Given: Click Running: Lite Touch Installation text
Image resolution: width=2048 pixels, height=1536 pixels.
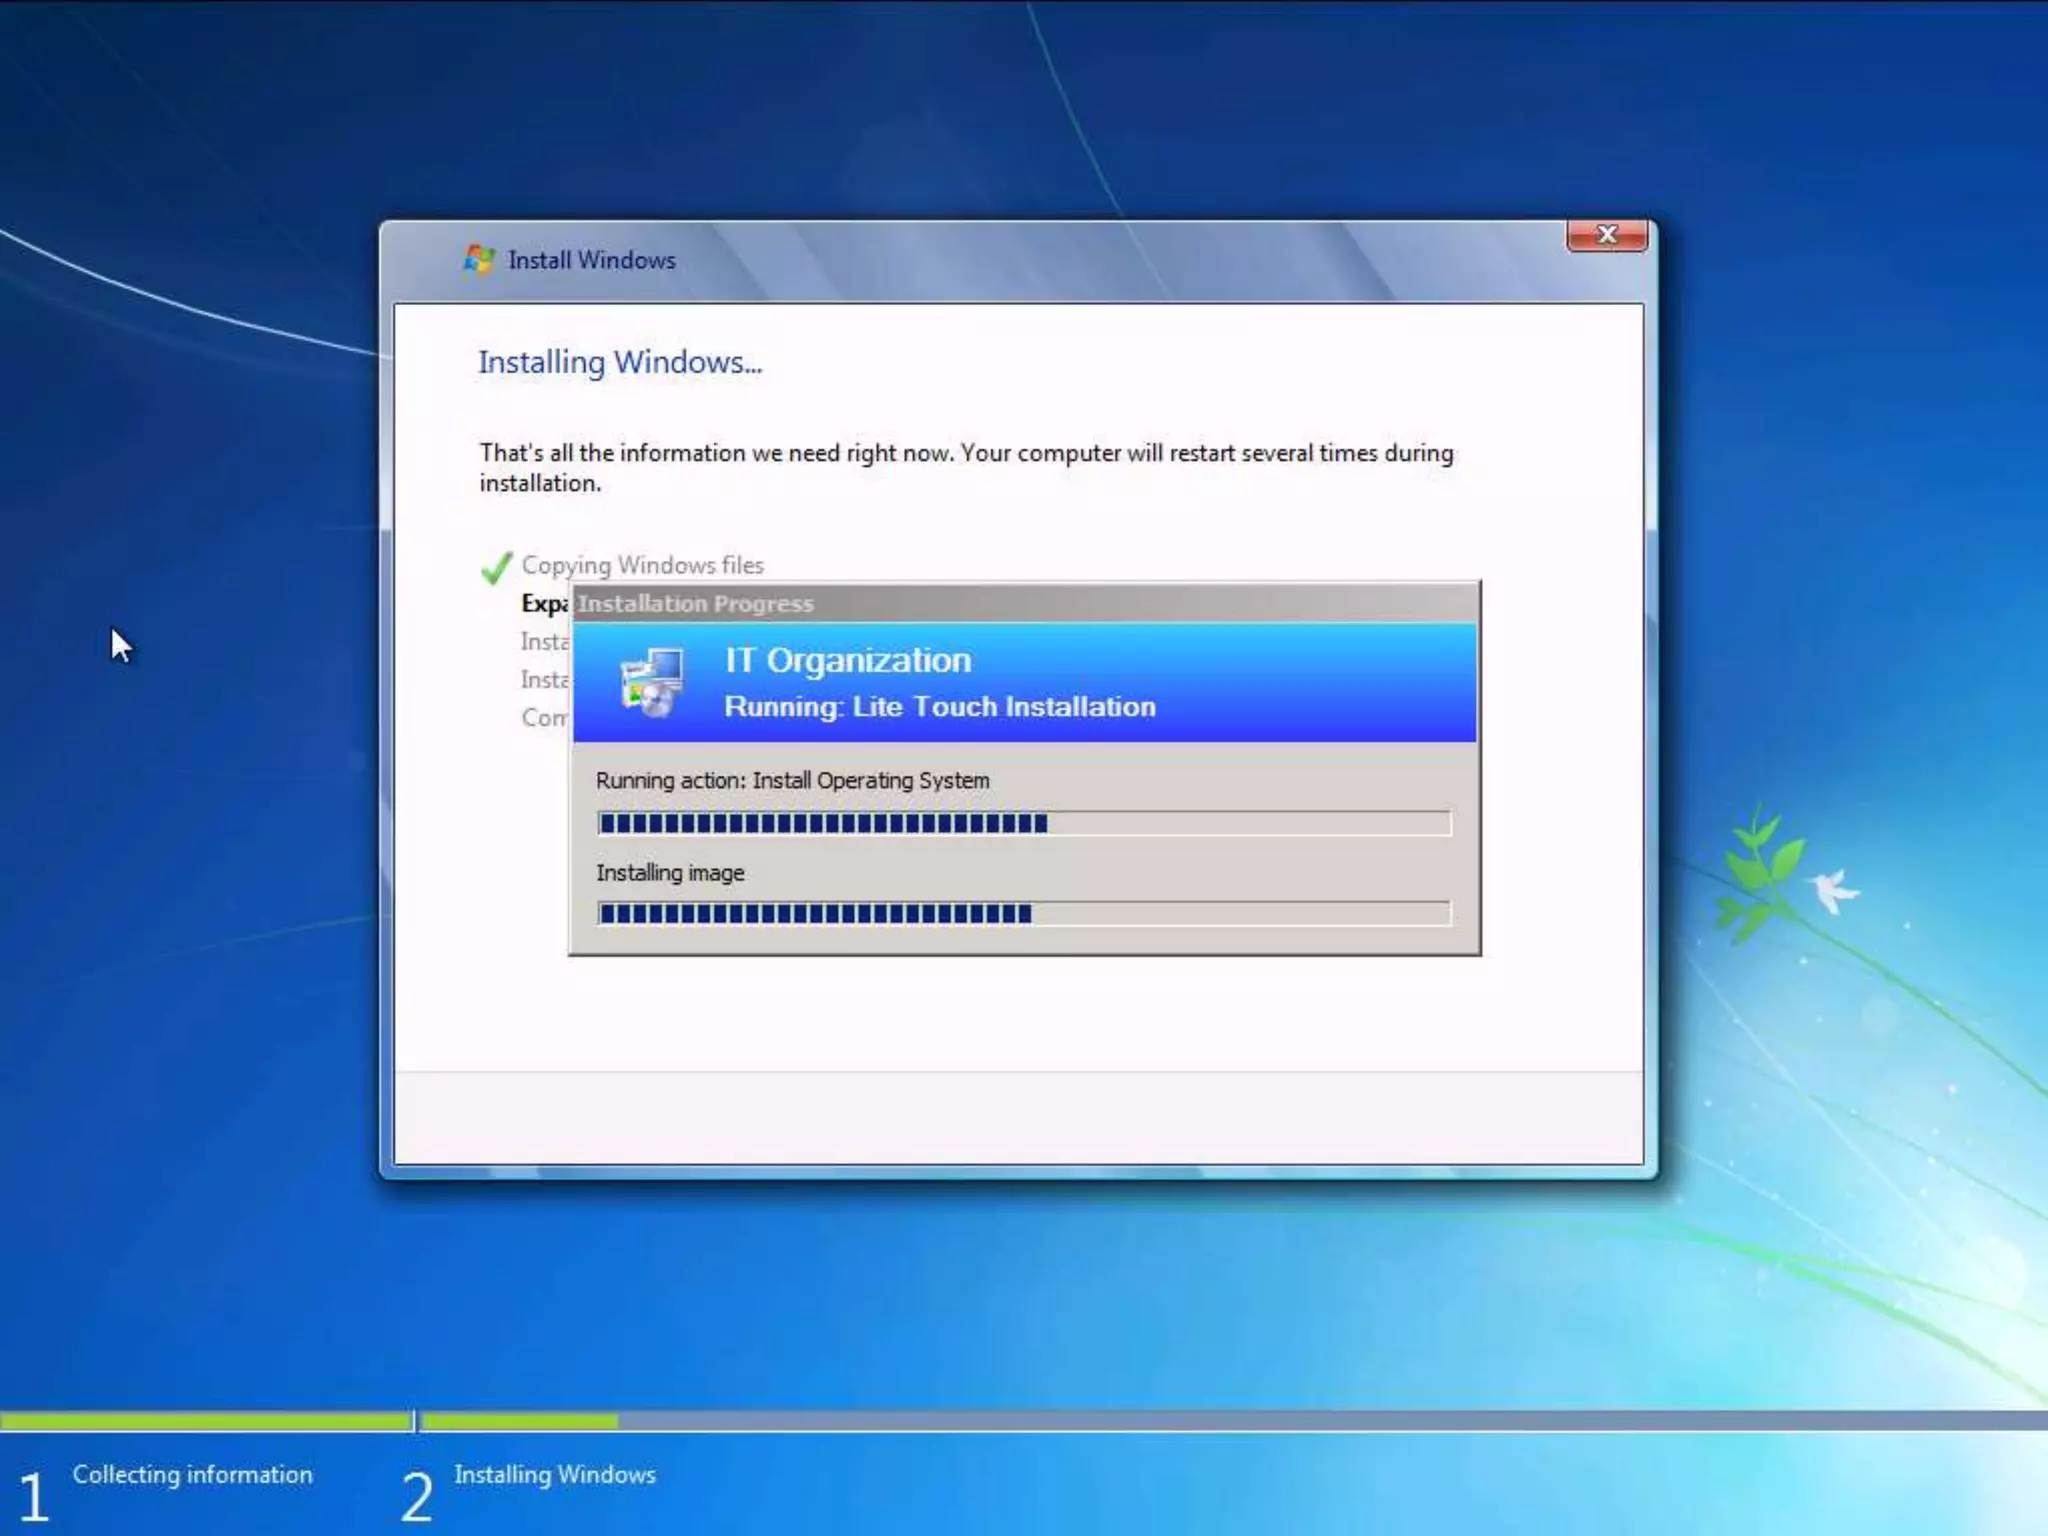Looking at the screenshot, I should coord(939,707).
